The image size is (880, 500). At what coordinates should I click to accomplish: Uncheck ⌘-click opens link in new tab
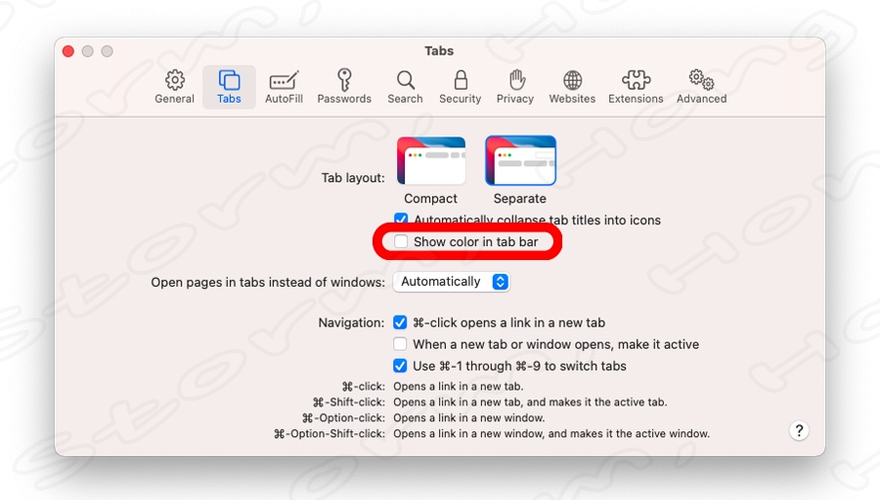pos(400,323)
